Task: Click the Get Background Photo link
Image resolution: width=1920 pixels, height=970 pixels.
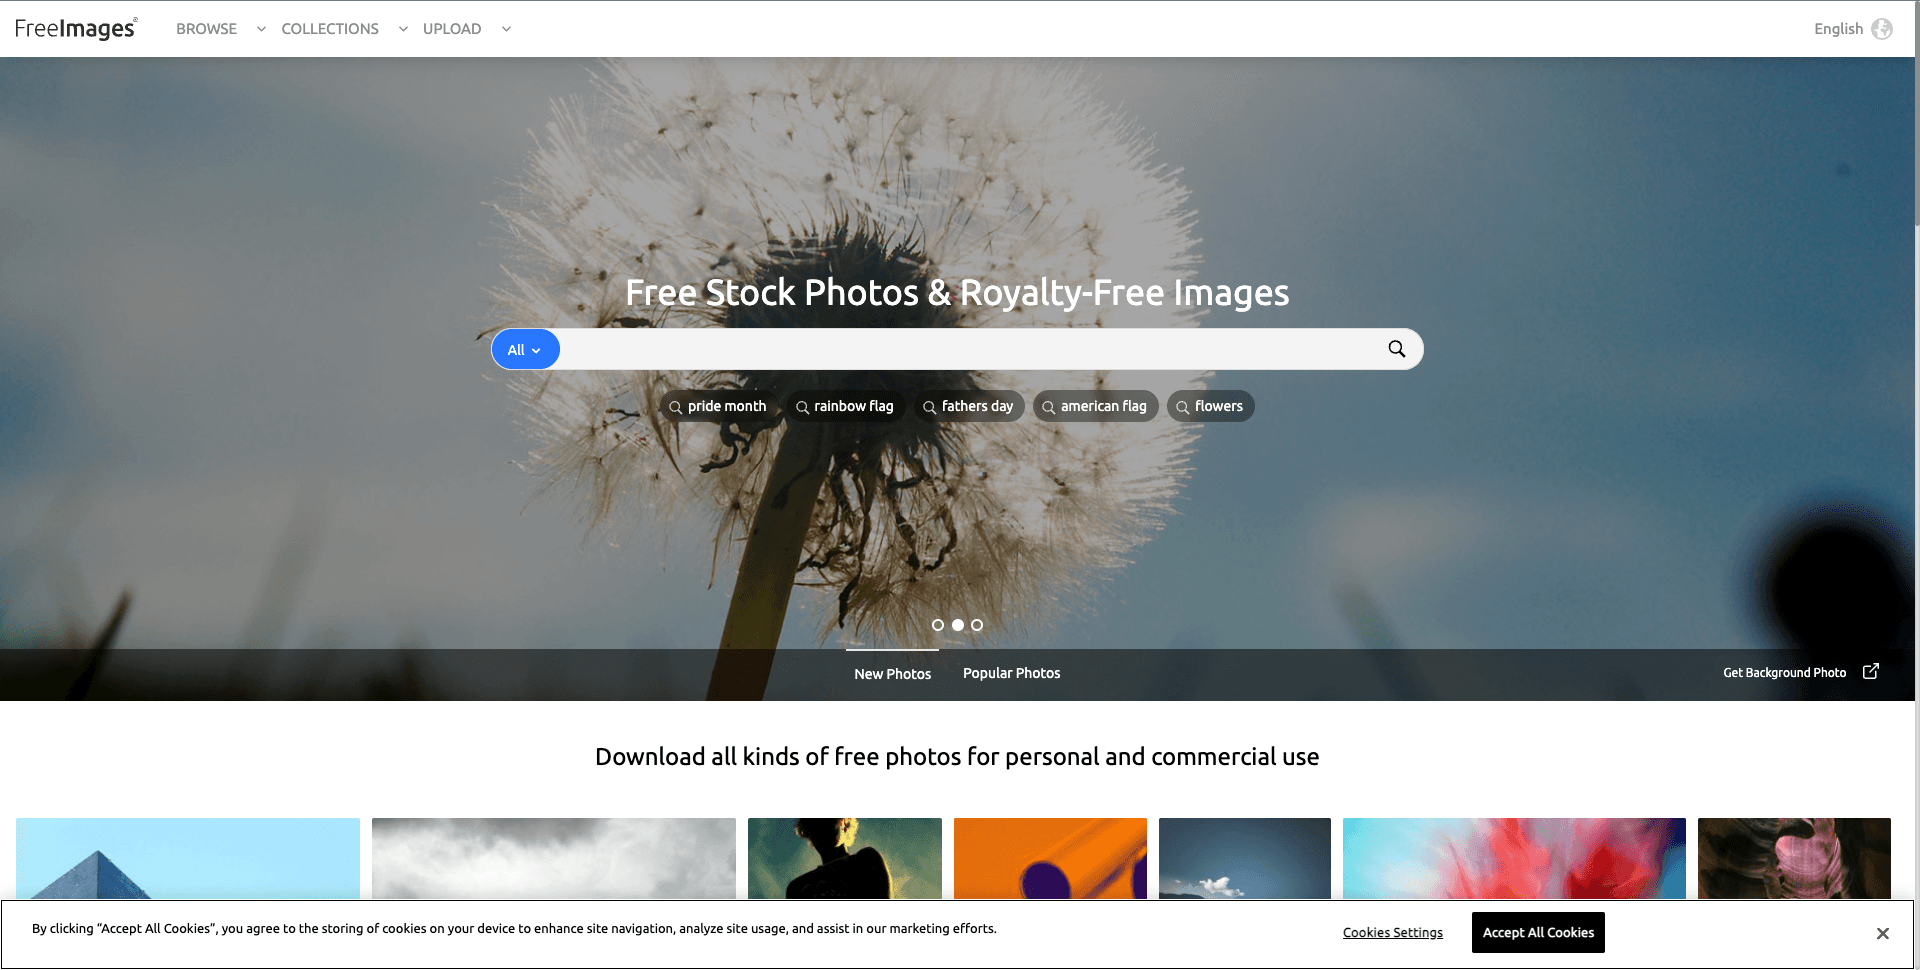Action: pyautogui.click(x=1784, y=673)
